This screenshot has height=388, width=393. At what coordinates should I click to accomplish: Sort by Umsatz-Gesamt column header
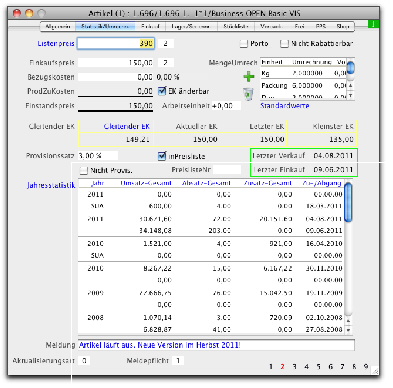146,183
